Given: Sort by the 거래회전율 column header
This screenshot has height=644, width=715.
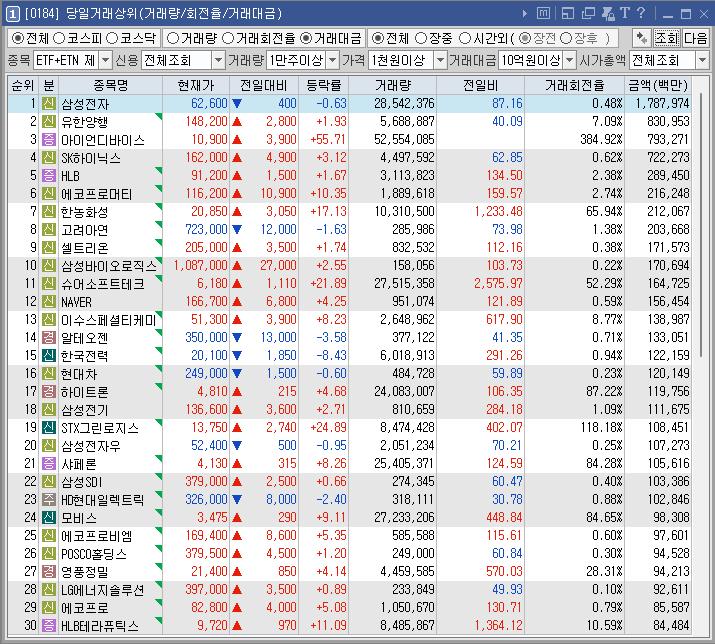Looking at the screenshot, I should click(x=575, y=85).
